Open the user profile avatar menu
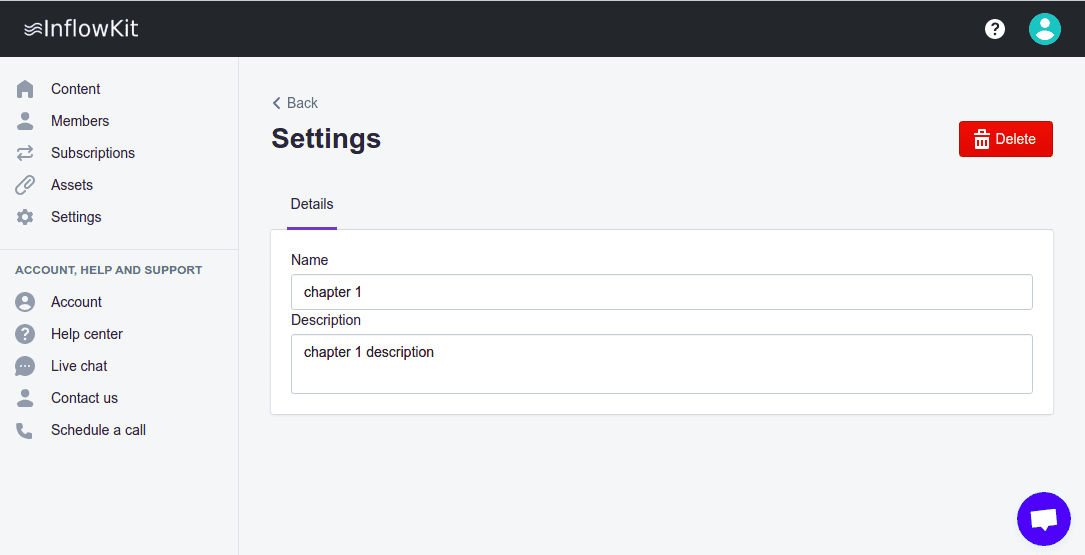 [1045, 29]
